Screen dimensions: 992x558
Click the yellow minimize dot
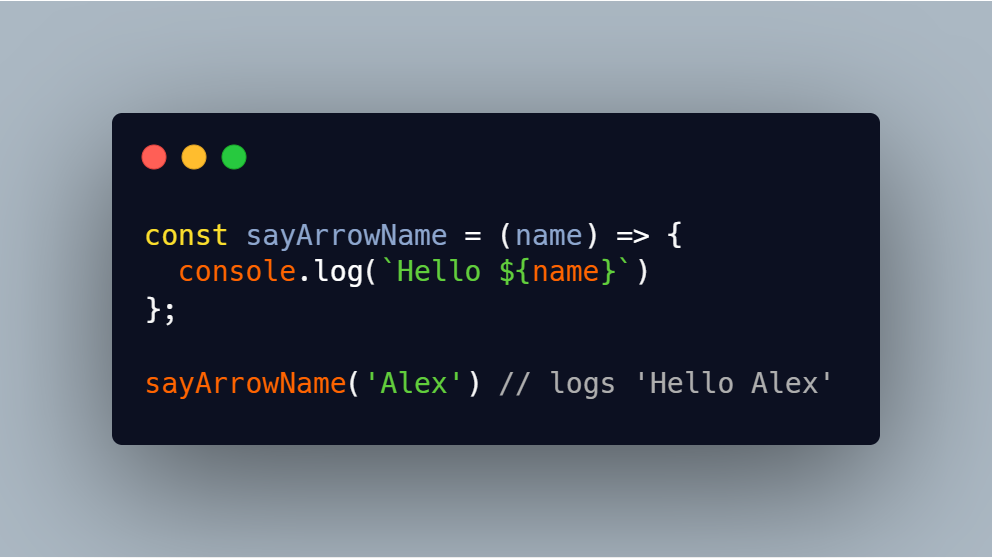click(194, 157)
